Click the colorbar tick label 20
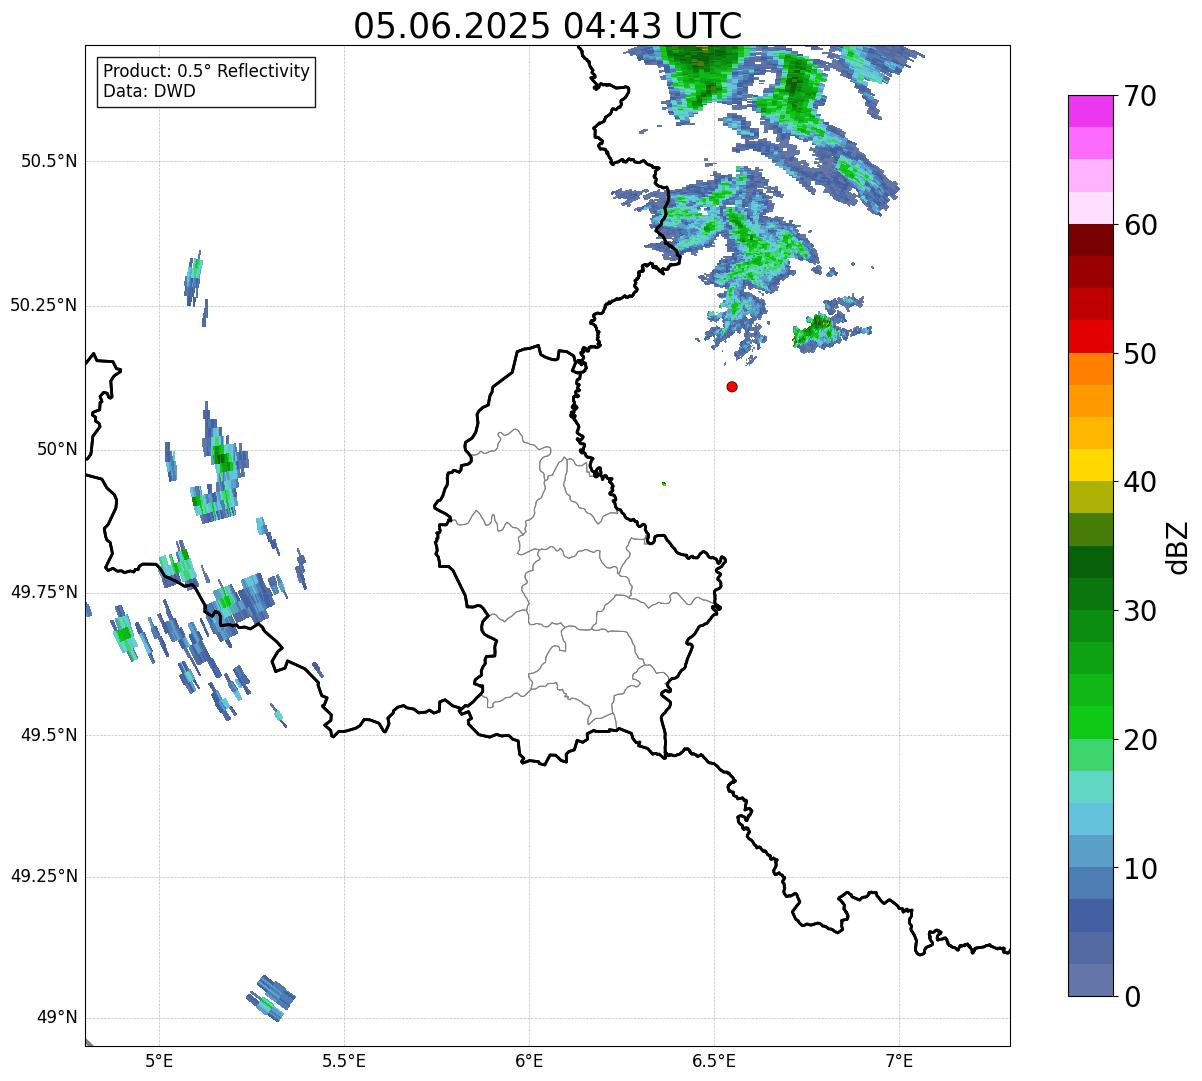Image resolution: width=1202 pixels, height=1081 pixels. tap(1140, 740)
